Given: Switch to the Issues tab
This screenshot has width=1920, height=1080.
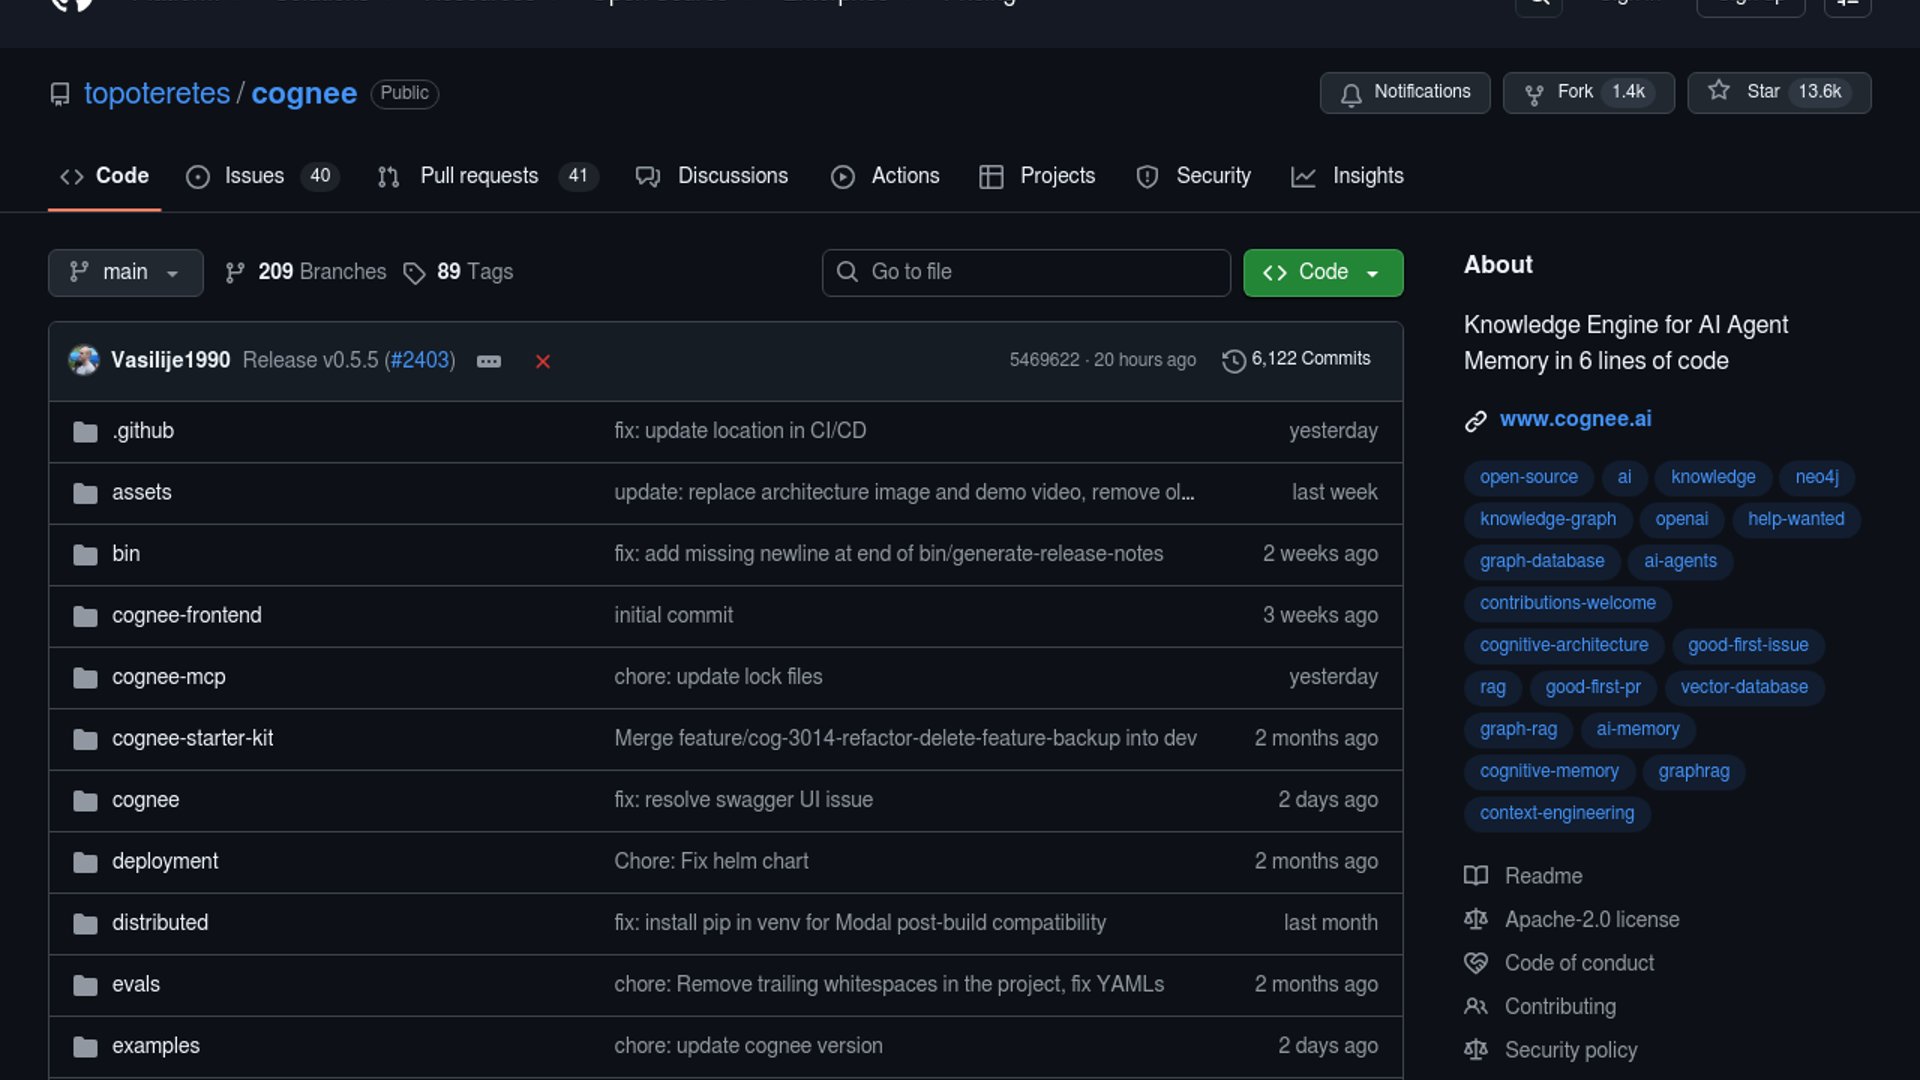Looking at the screenshot, I should click(254, 176).
